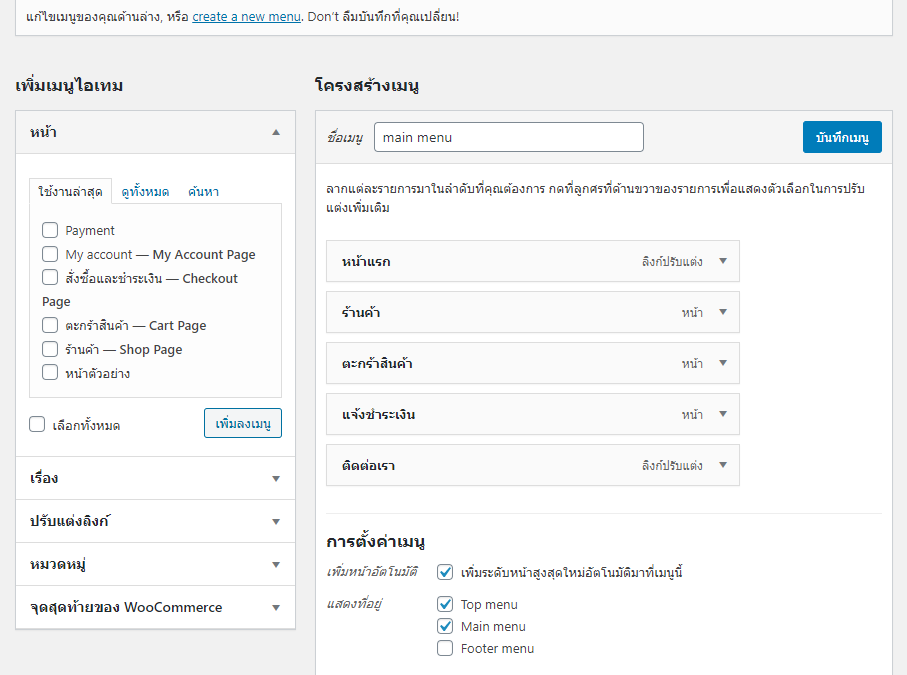Switch to the ดูทั้งหมด tab
The height and width of the screenshot is (675, 907).
click(145, 192)
